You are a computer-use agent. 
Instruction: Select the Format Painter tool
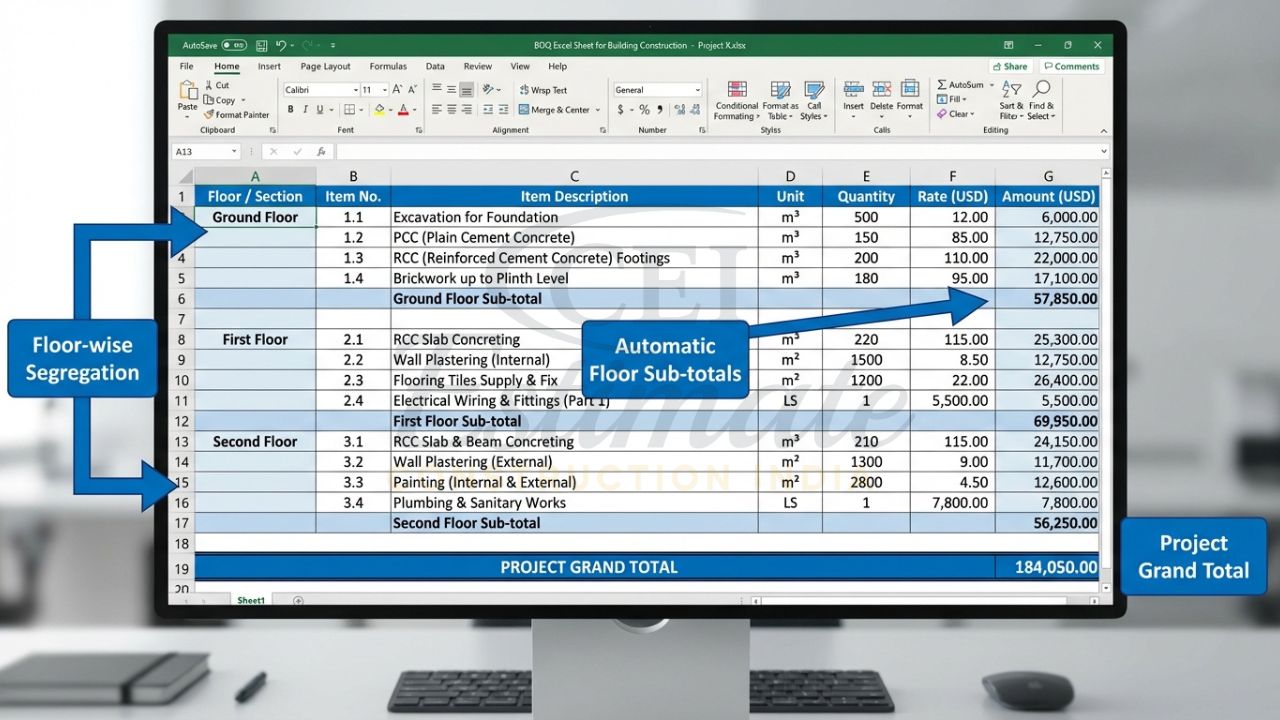237,114
